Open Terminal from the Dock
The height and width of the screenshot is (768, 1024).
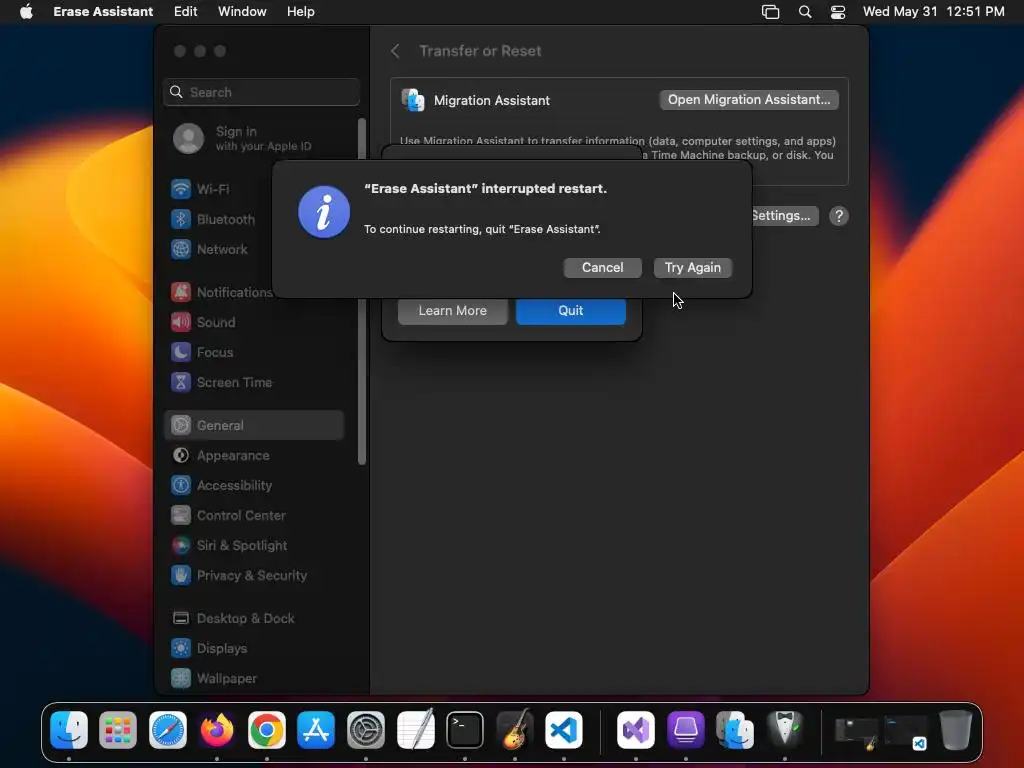pos(465,730)
